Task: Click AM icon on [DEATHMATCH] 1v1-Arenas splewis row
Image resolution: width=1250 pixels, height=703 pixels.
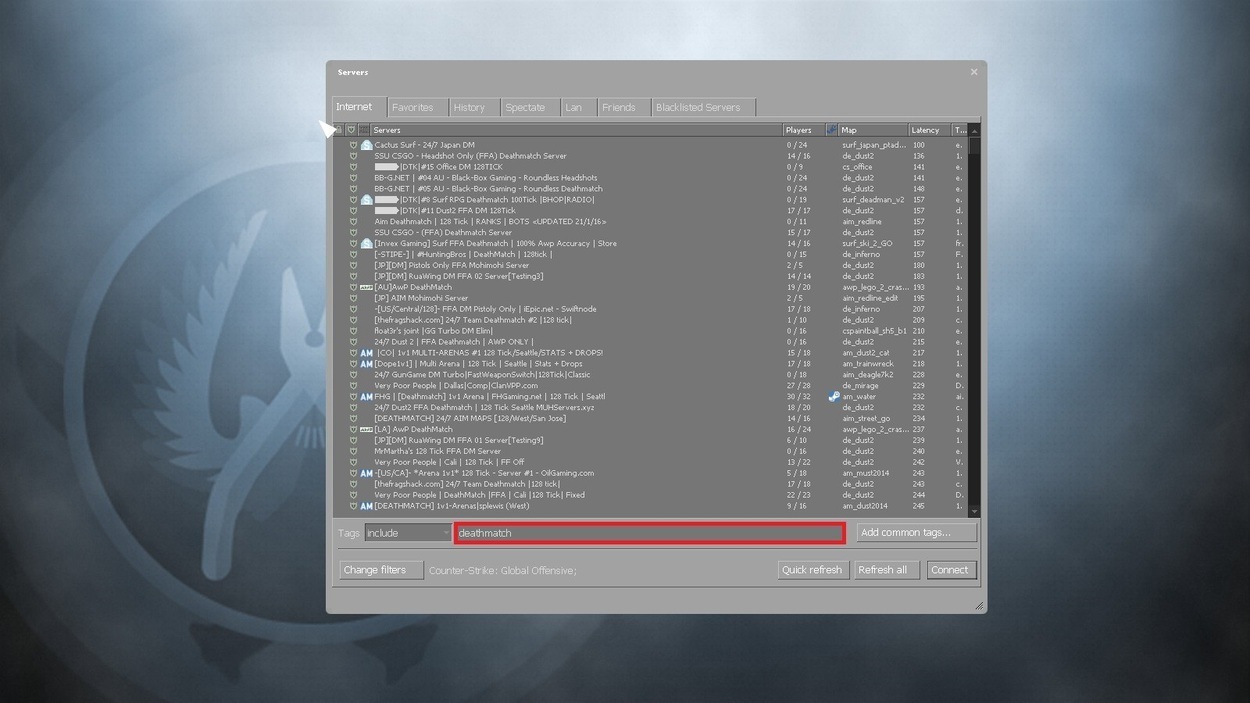Action: (x=367, y=506)
